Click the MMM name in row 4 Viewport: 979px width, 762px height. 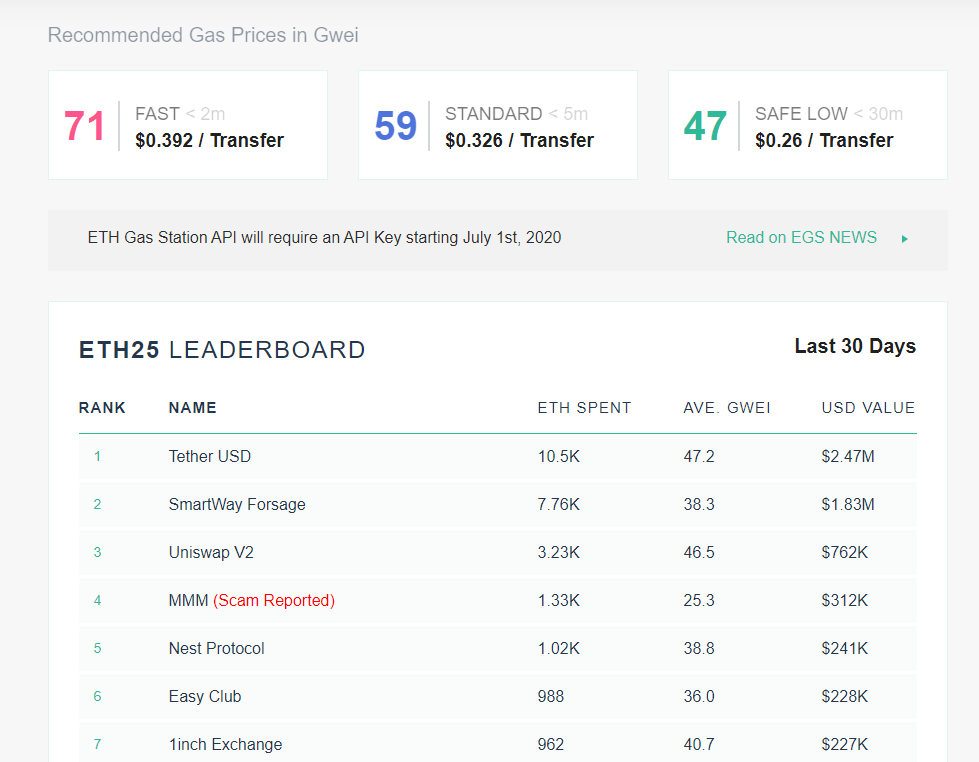(x=188, y=601)
